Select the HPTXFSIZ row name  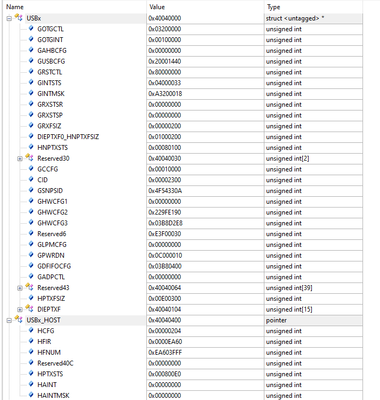[x=51, y=298]
